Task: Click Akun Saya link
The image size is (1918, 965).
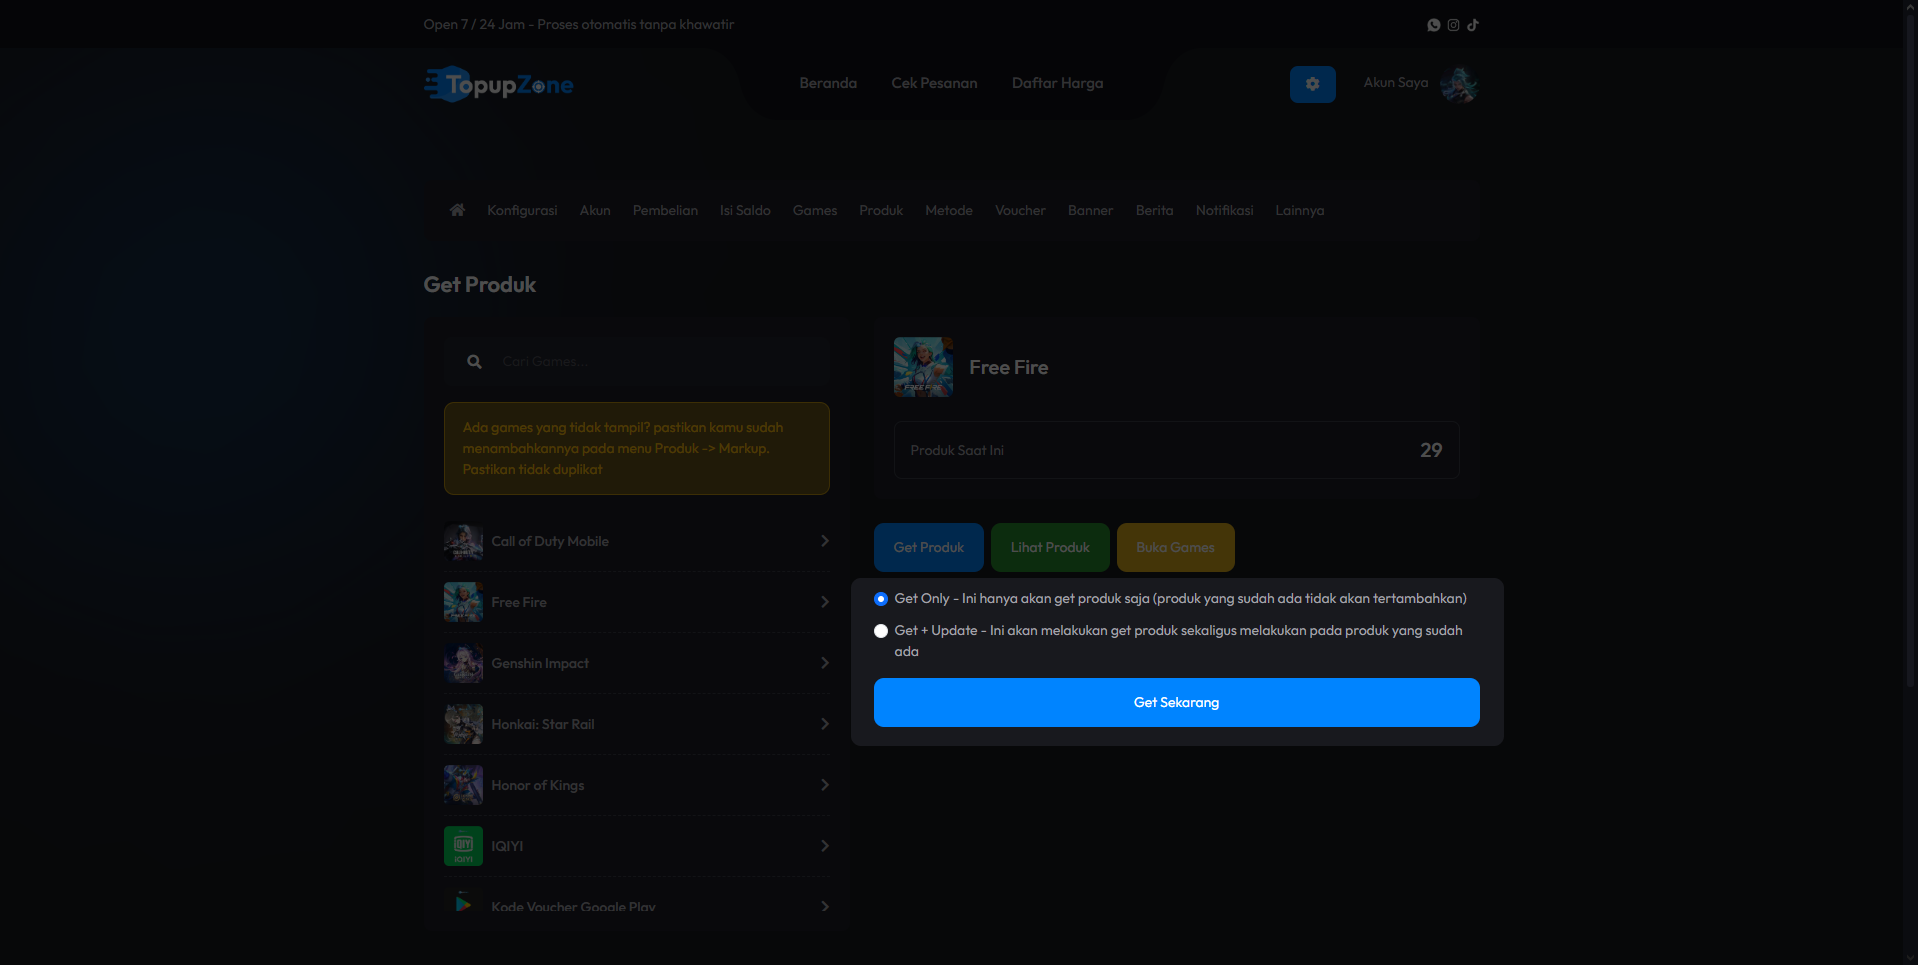Action: 1396,83
